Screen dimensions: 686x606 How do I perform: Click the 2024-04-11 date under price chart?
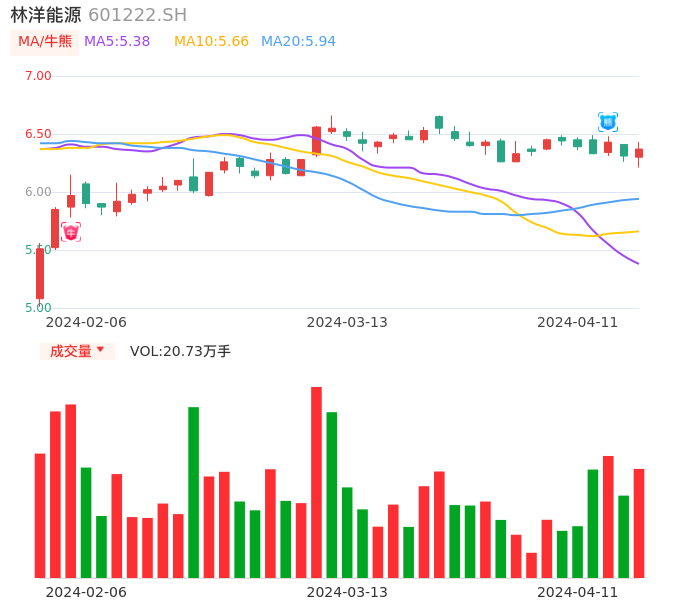(x=578, y=322)
